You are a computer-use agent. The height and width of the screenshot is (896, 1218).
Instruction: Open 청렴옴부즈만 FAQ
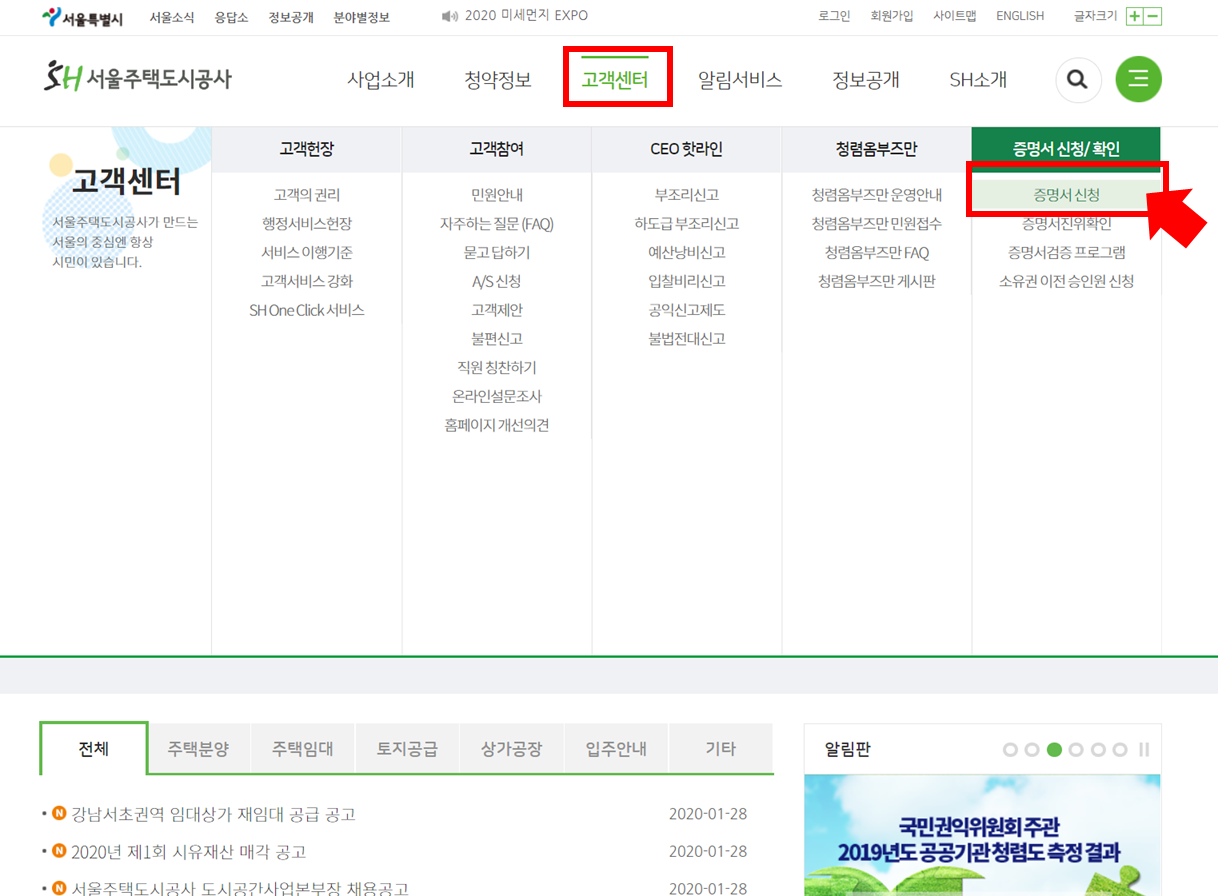coord(877,253)
